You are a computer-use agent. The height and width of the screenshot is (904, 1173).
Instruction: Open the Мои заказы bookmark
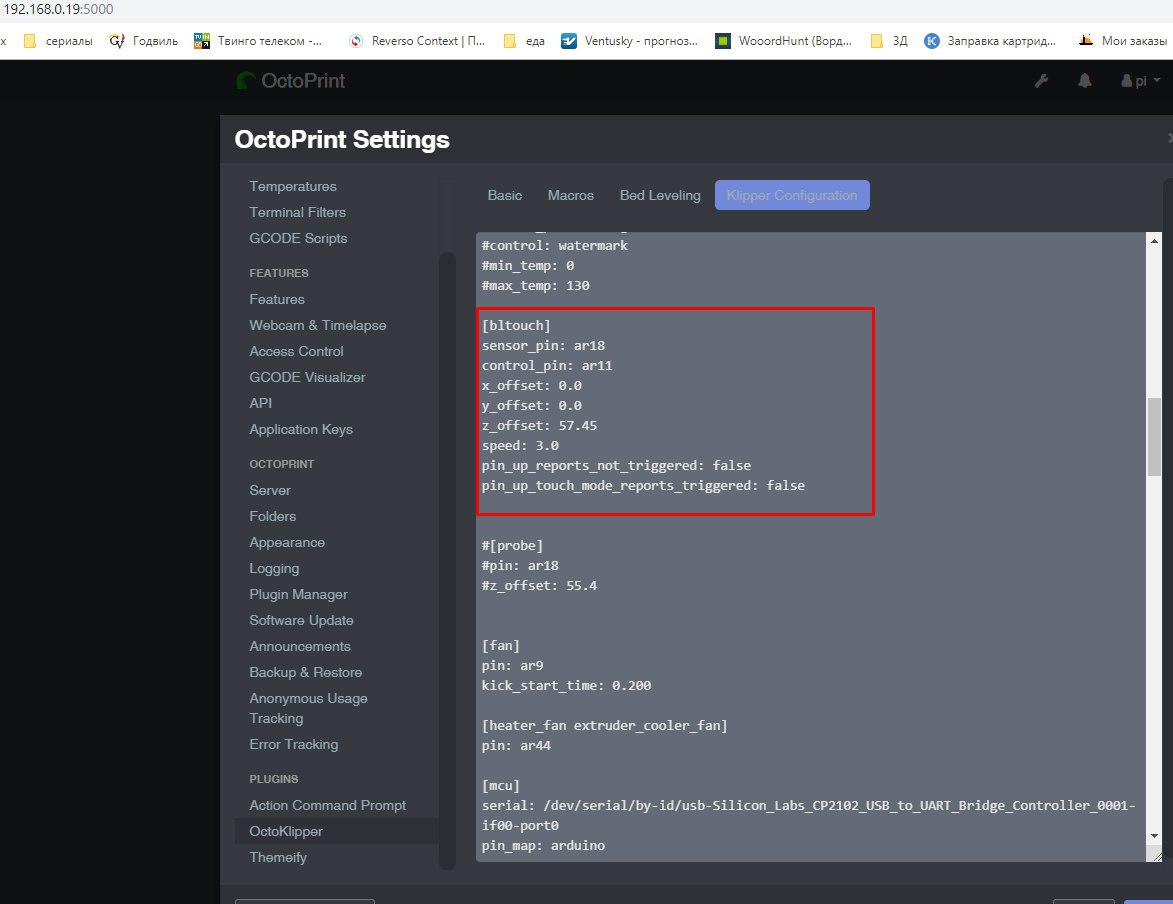click(x=1122, y=40)
